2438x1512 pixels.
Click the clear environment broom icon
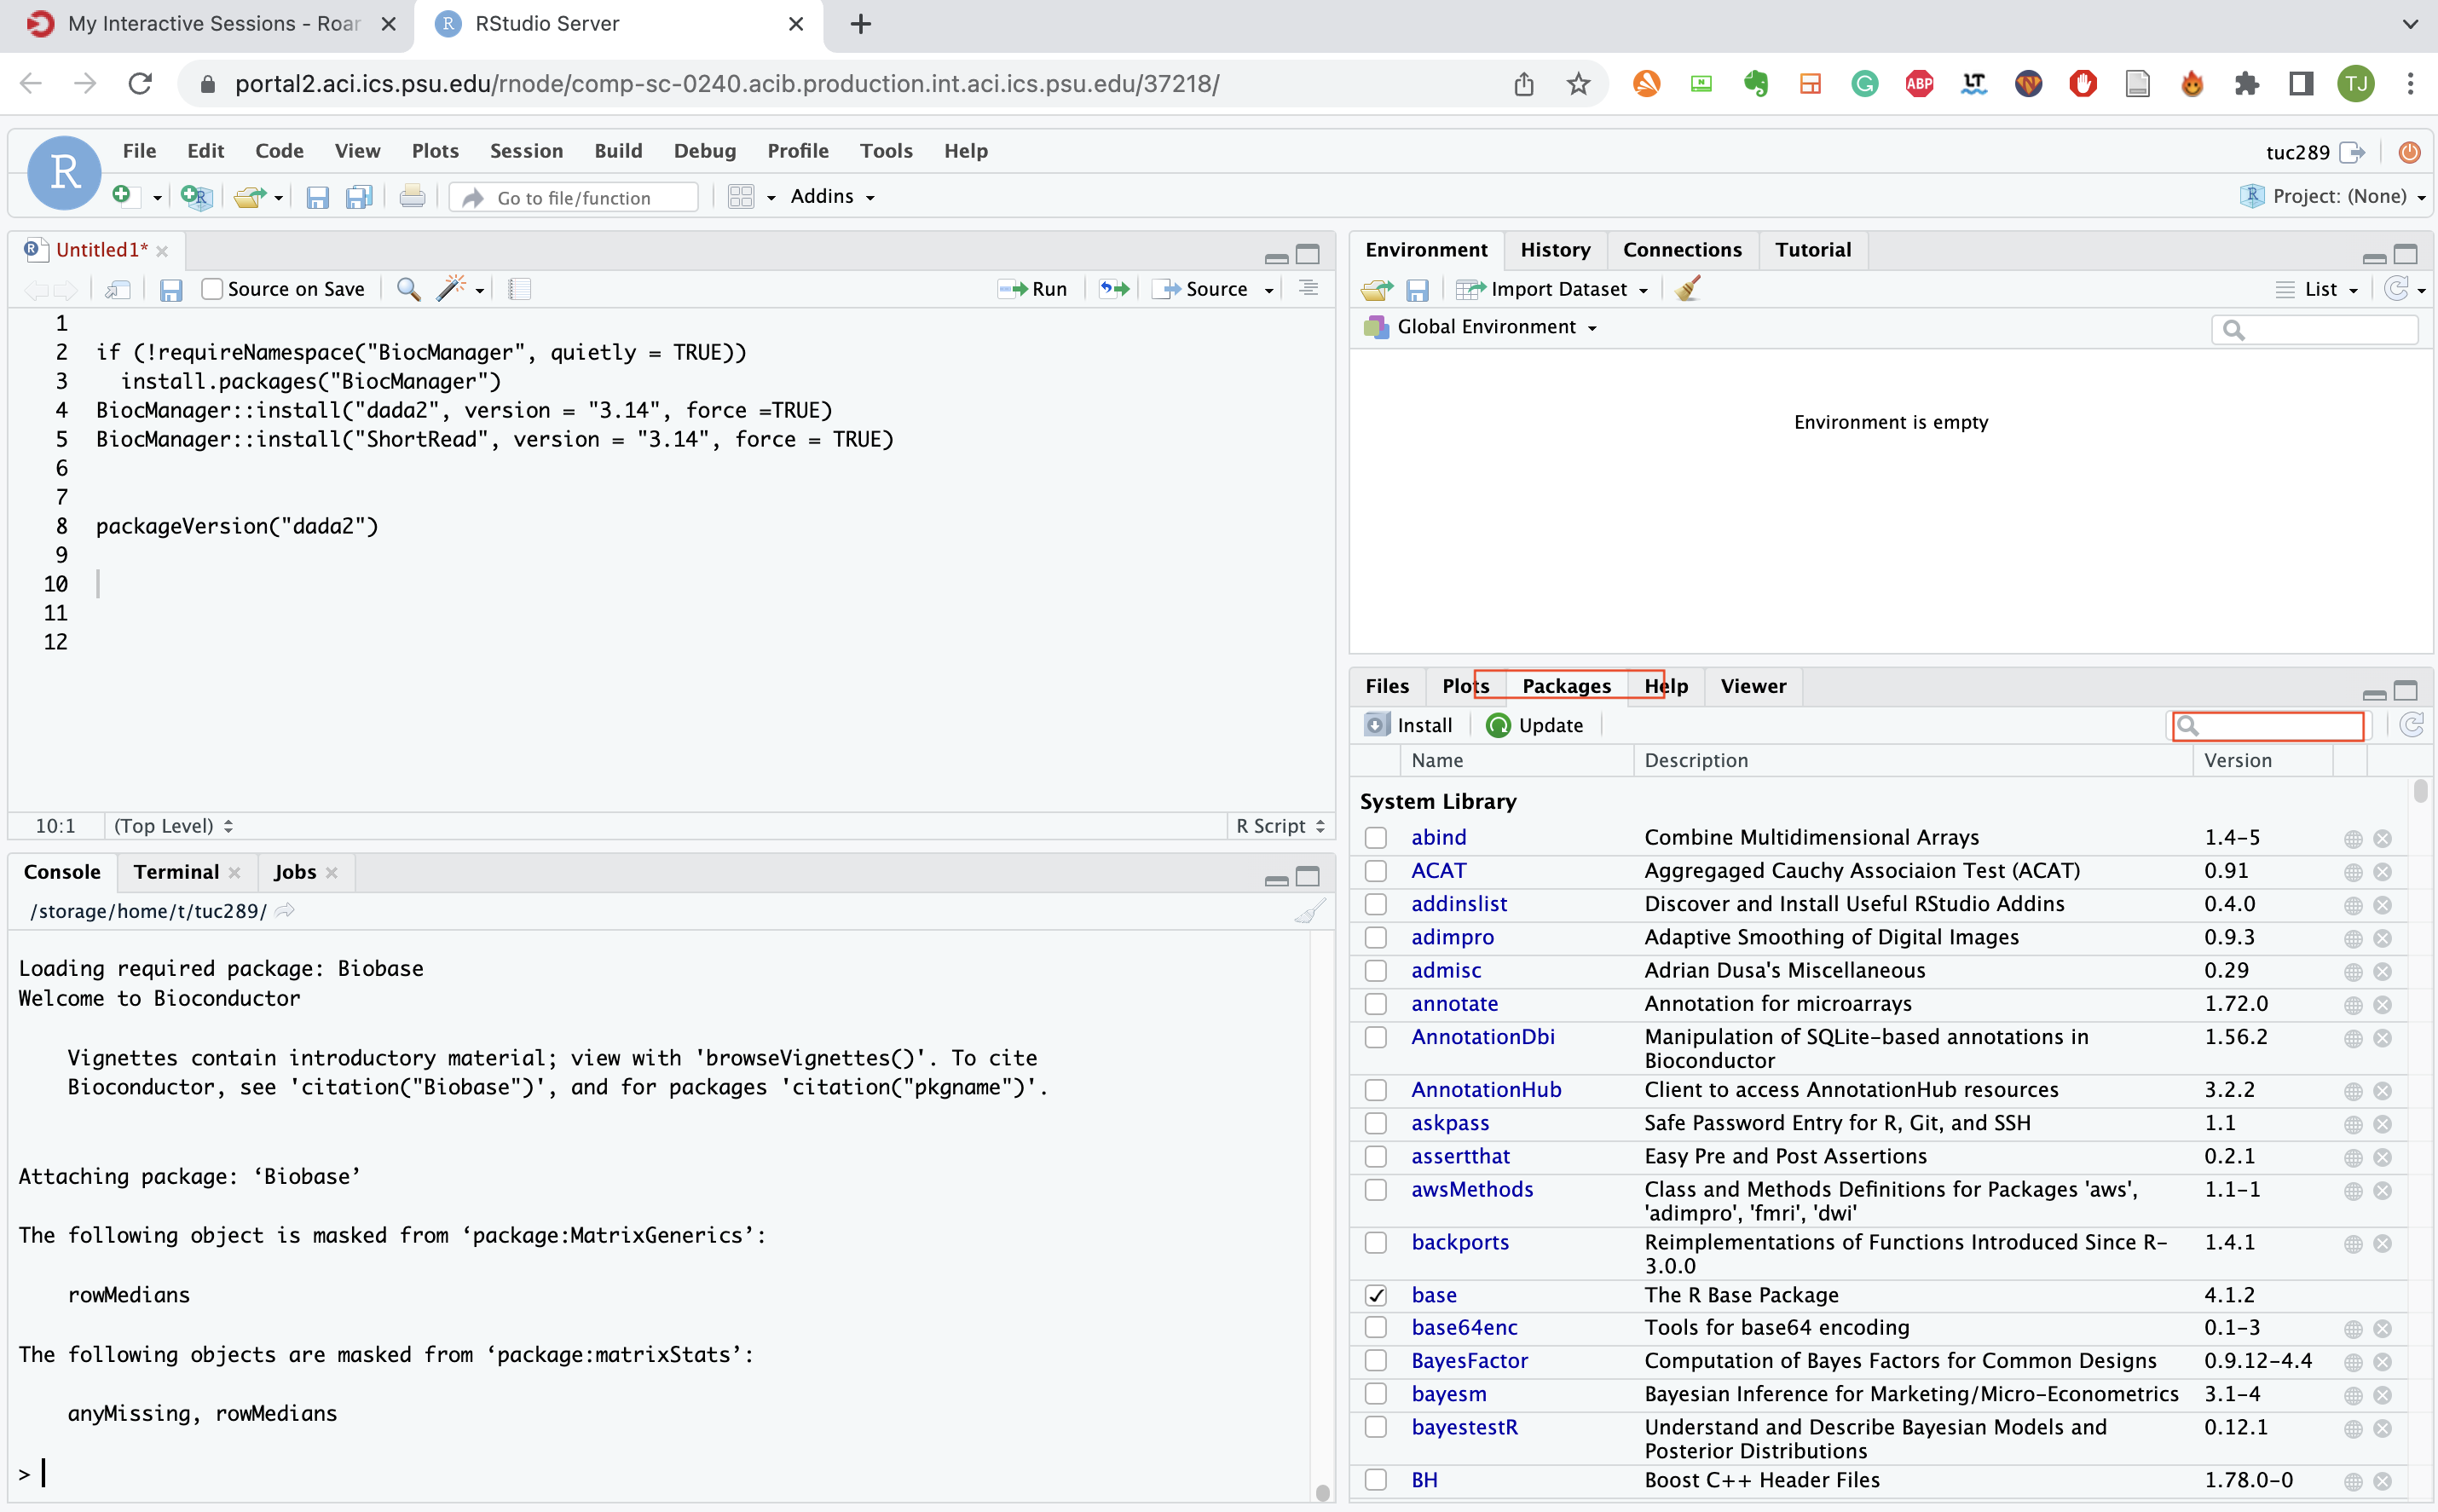pyautogui.click(x=1688, y=289)
